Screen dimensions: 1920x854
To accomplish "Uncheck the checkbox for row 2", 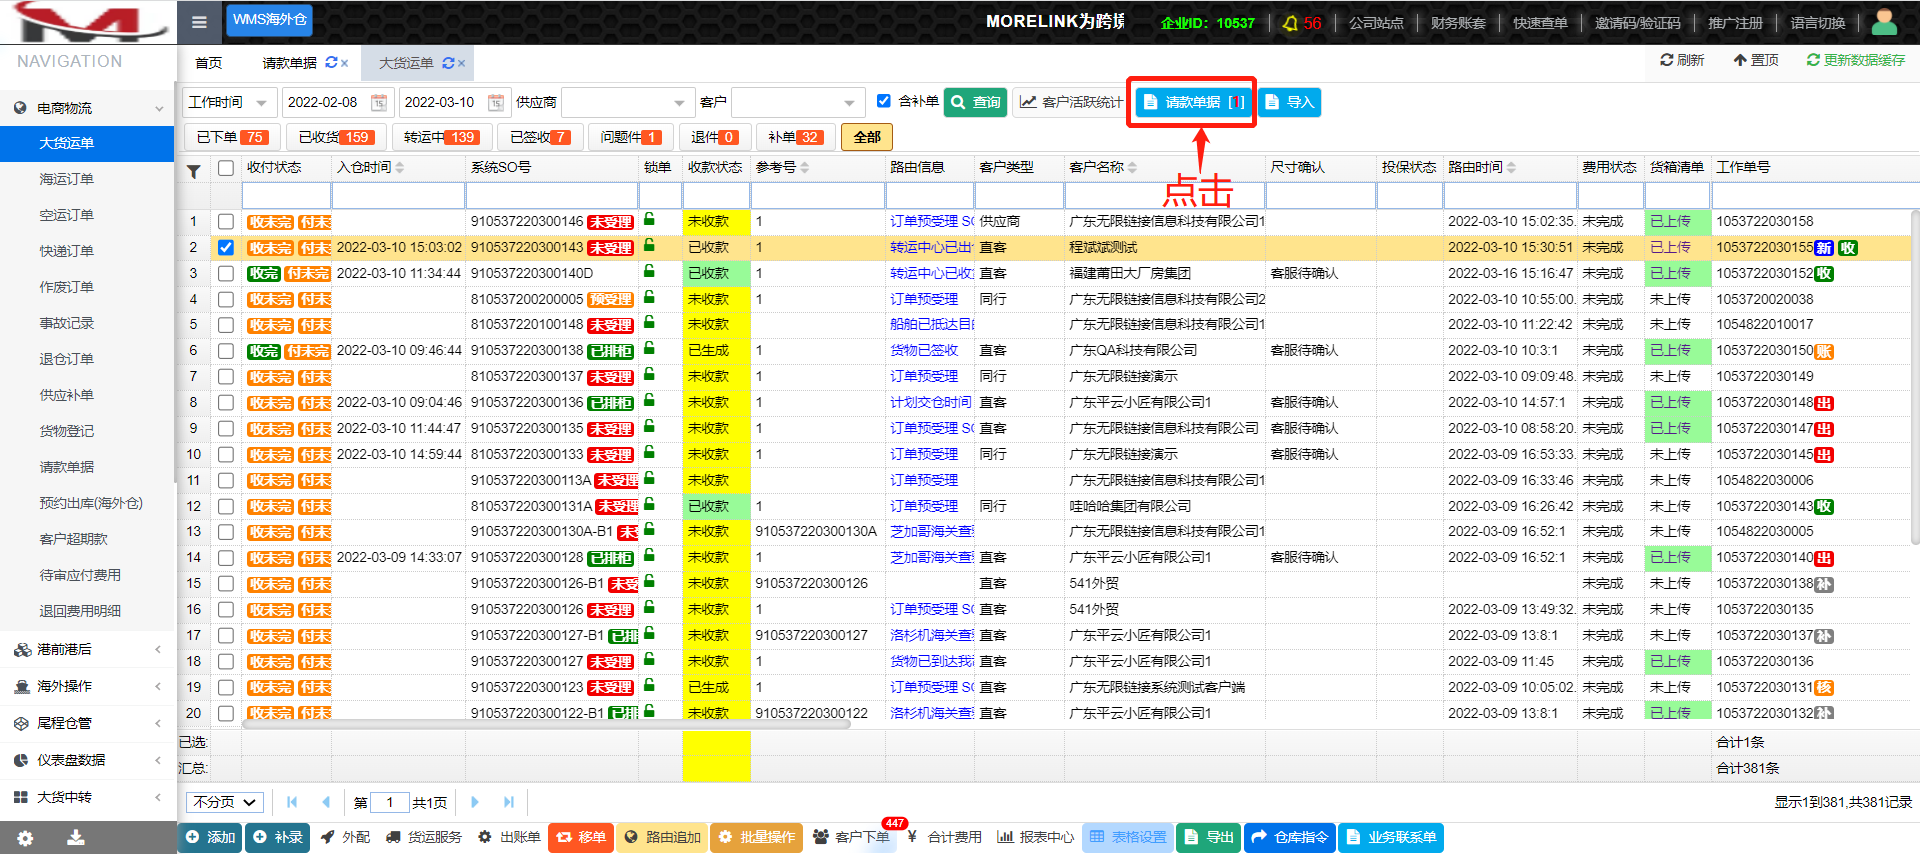I will click(x=226, y=247).
